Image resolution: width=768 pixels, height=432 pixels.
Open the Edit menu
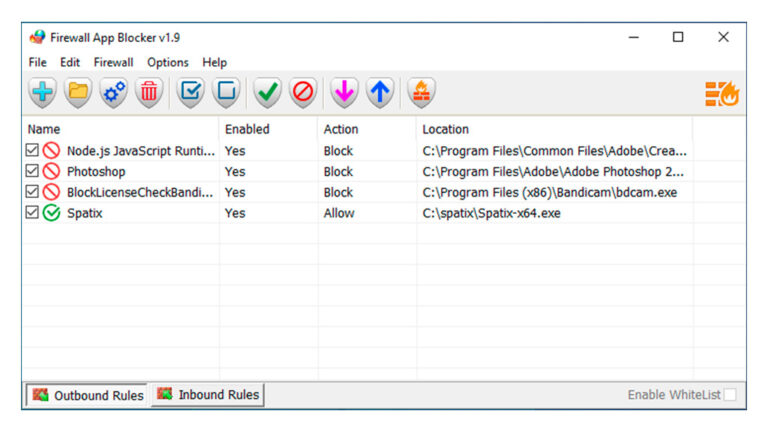click(x=70, y=63)
